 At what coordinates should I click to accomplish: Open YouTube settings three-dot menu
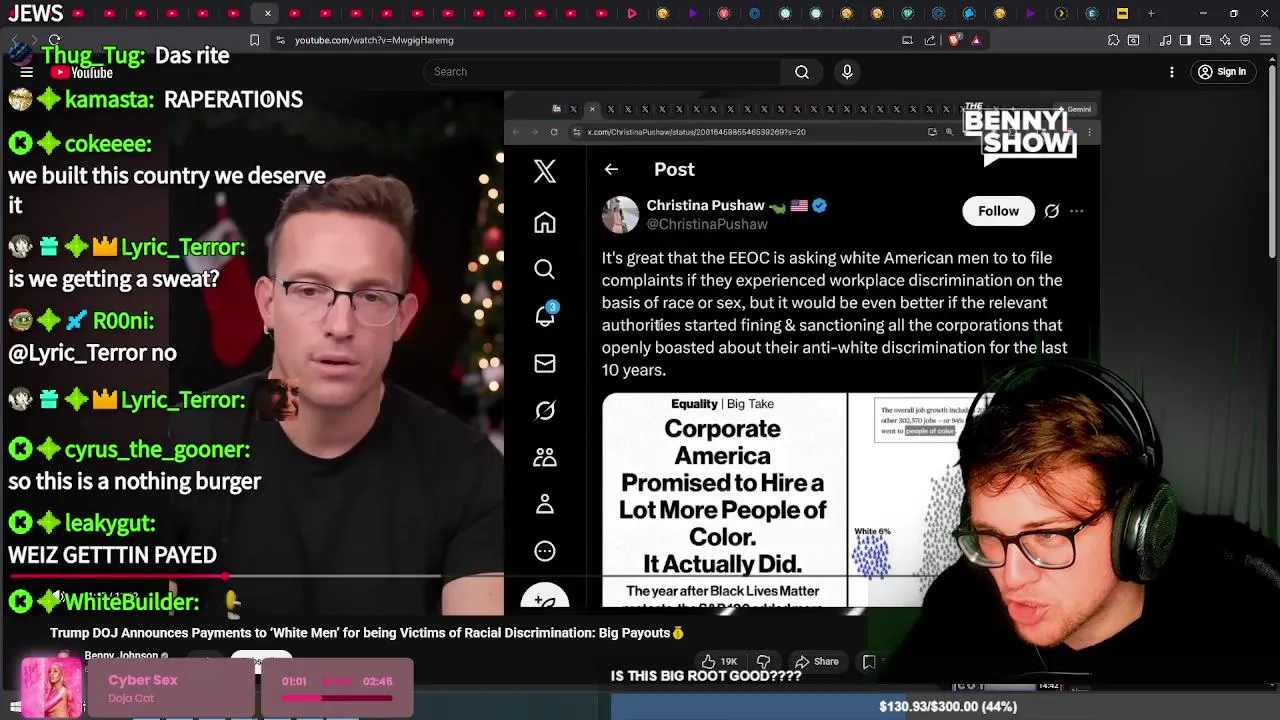(1172, 72)
